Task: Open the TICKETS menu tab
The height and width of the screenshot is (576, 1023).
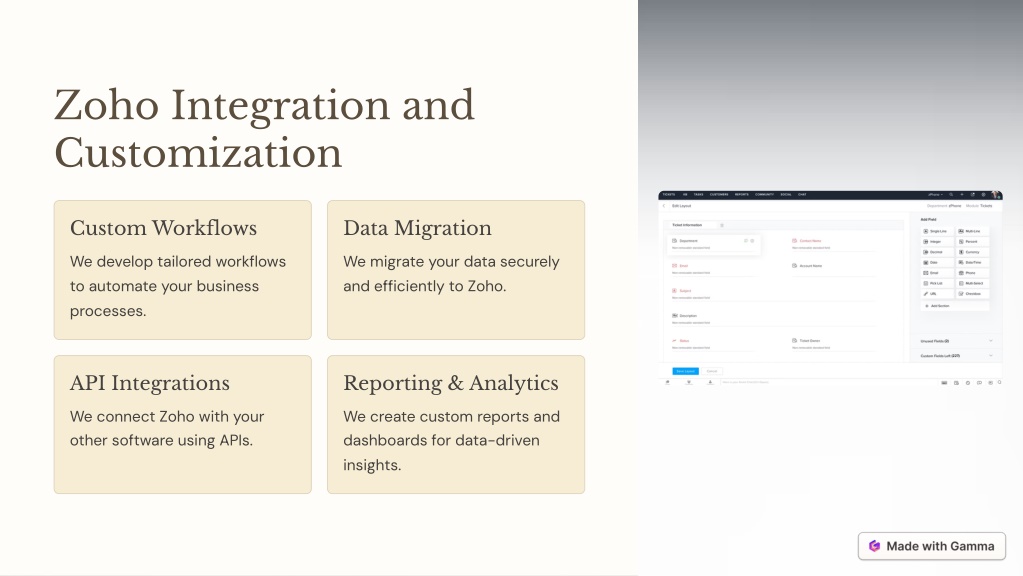Action: tap(669, 194)
